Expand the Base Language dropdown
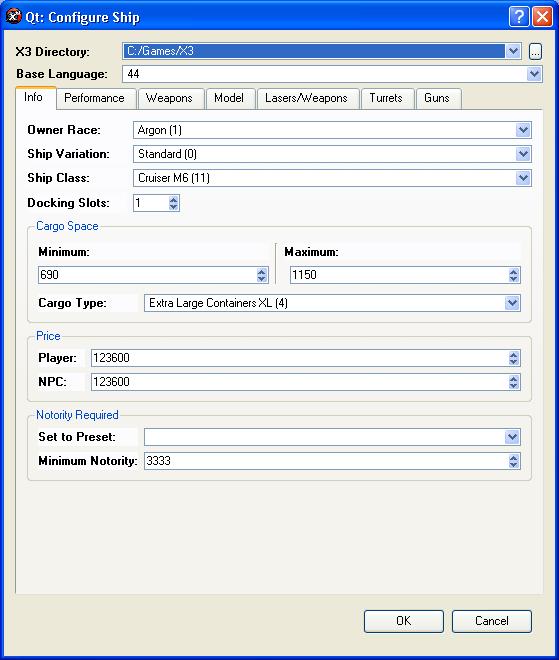The image size is (559, 660). point(534,74)
